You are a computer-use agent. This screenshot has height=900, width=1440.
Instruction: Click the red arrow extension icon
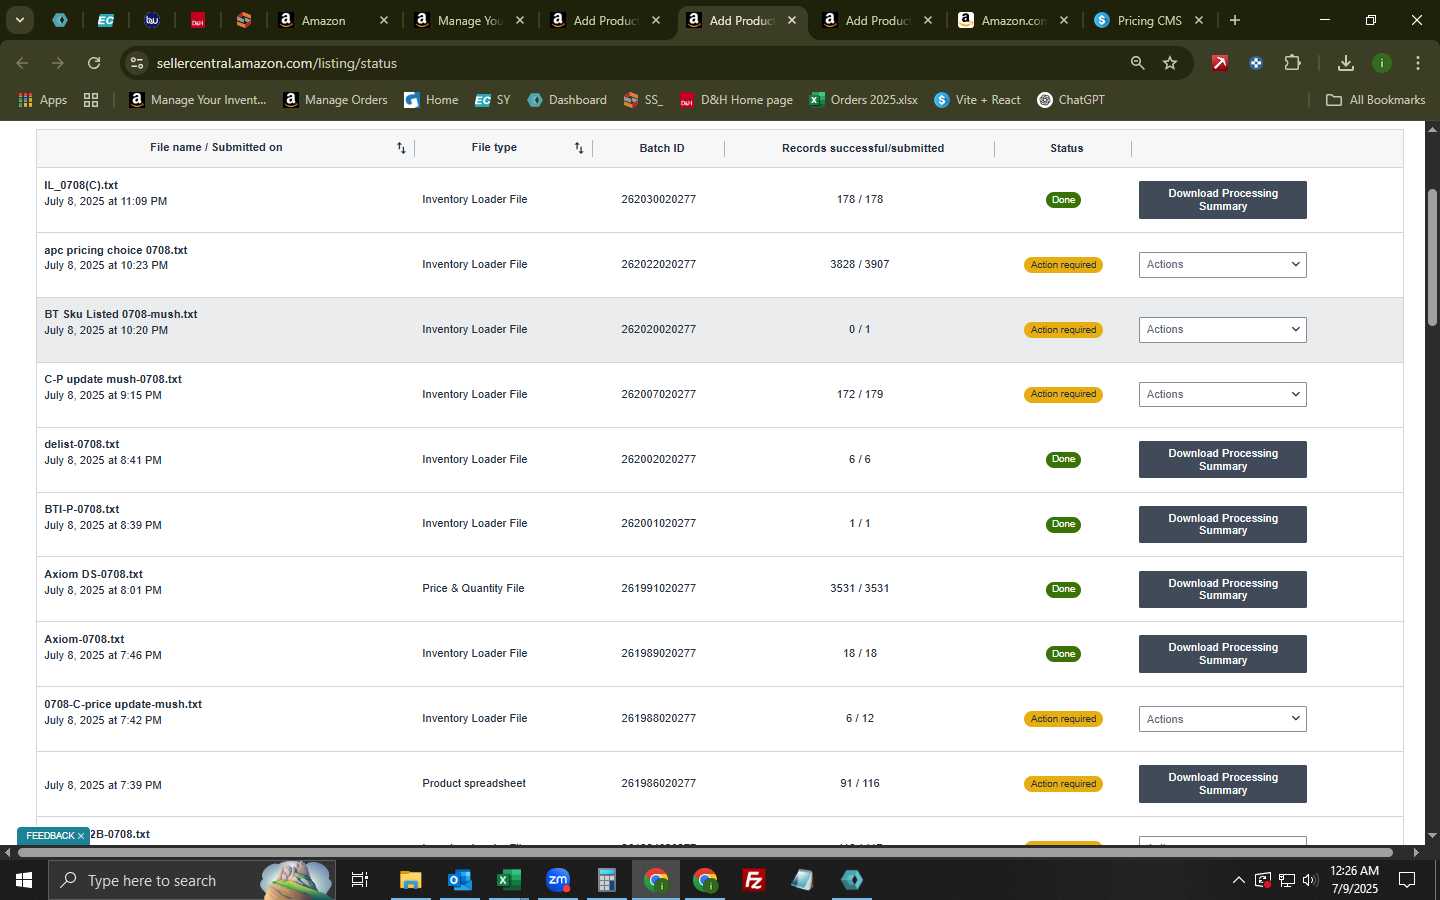coord(1220,63)
